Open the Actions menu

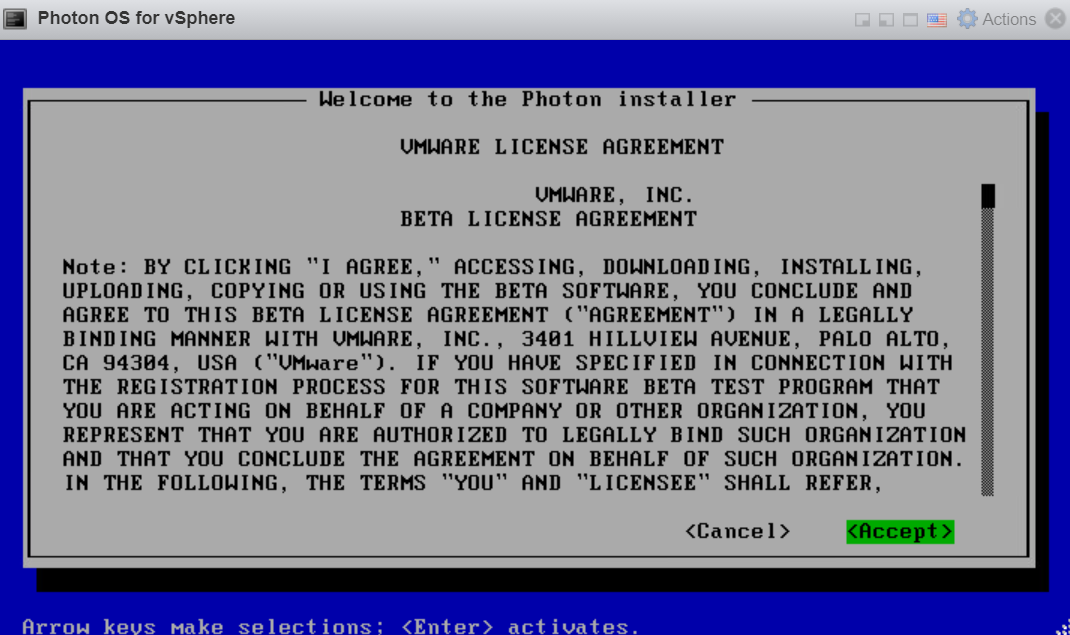coord(1008,19)
